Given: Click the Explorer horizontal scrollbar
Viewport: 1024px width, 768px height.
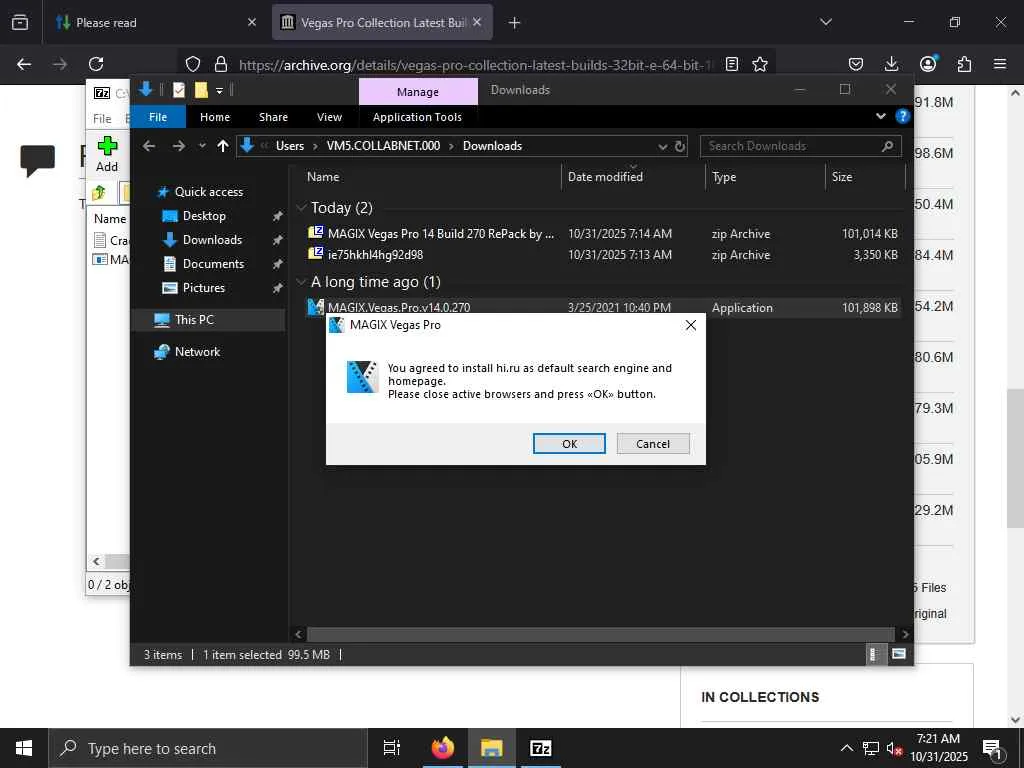Looking at the screenshot, I should [600, 634].
